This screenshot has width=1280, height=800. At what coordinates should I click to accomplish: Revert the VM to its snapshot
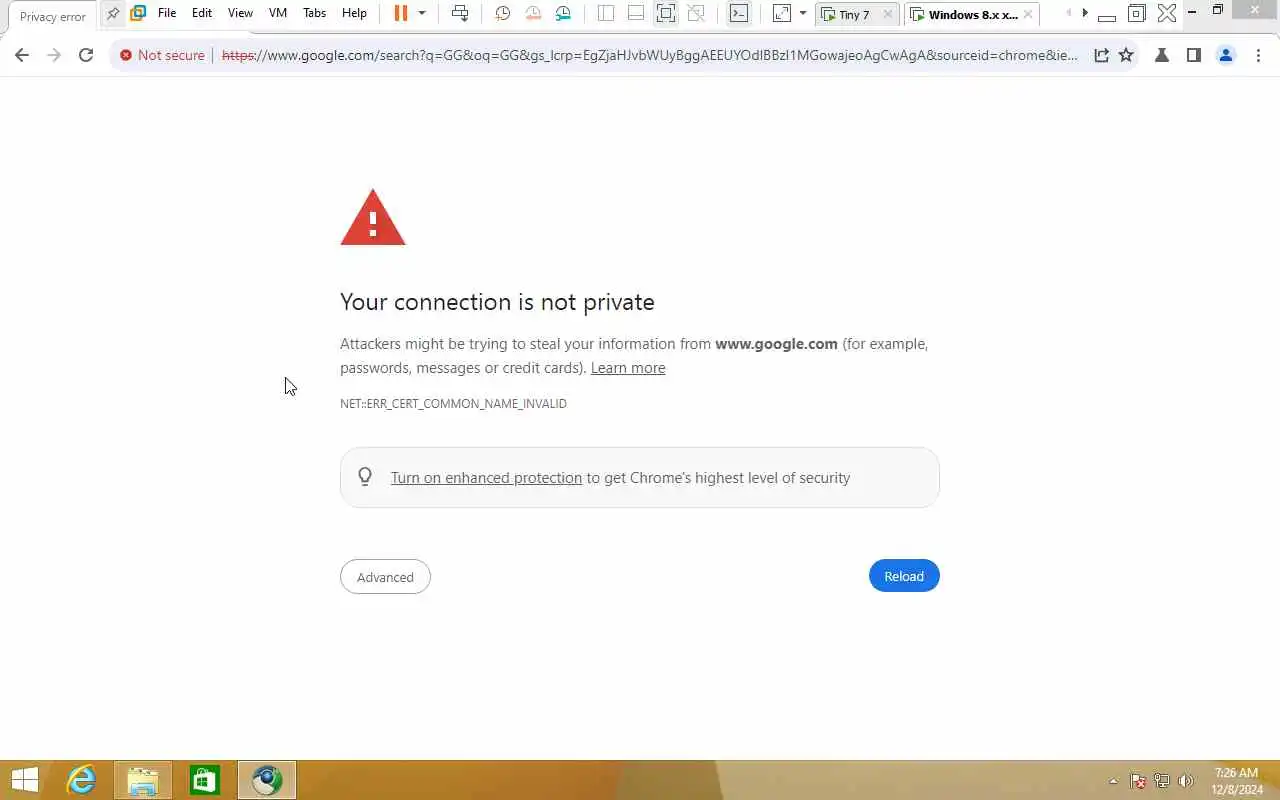[x=533, y=14]
